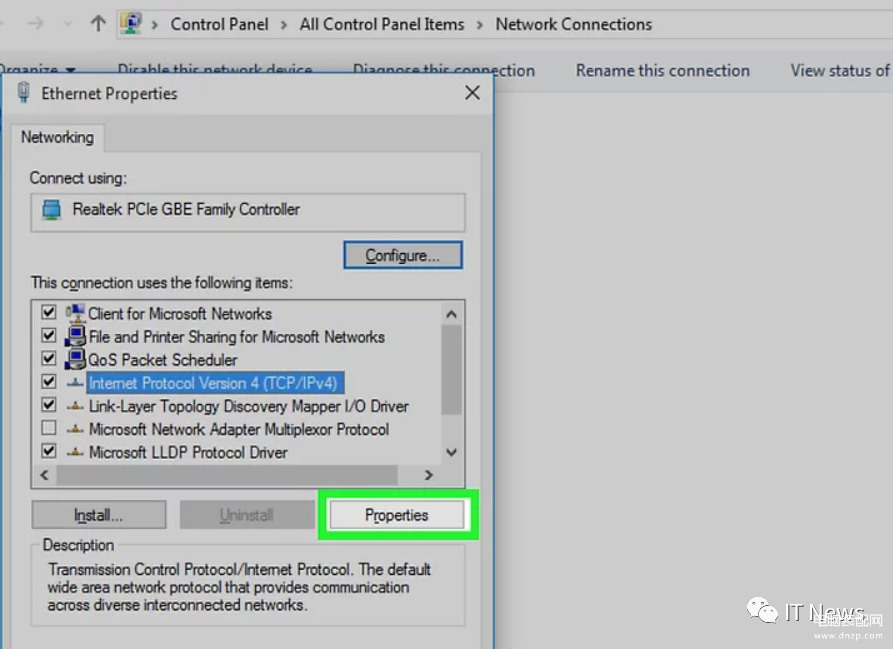Image resolution: width=893 pixels, height=649 pixels.
Task: Select Client for Microsoft Networks item
Action: click(180, 314)
